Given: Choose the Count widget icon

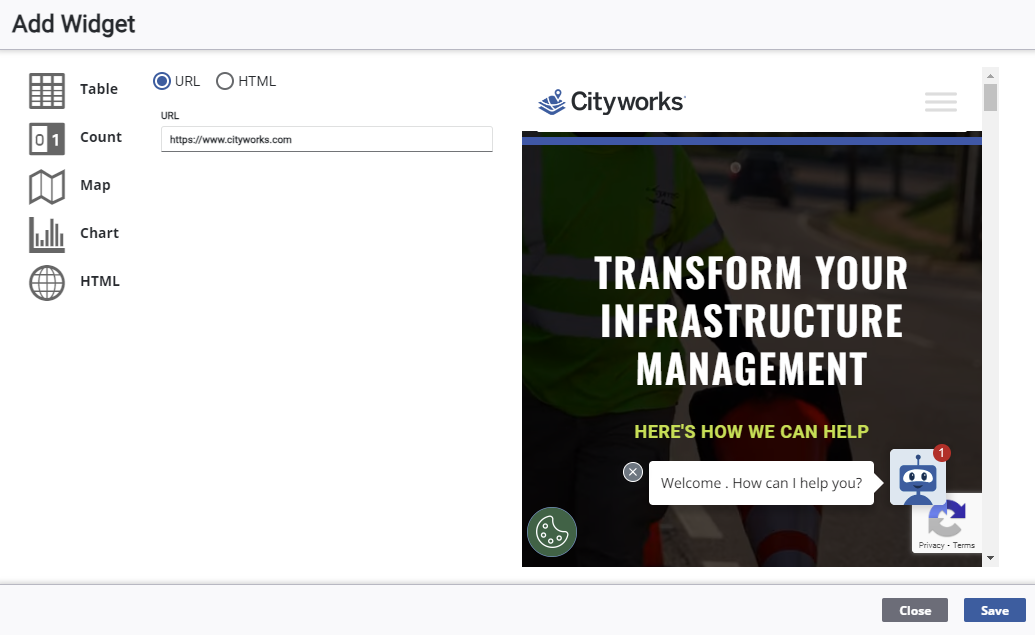Looking at the screenshot, I should pos(47,138).
